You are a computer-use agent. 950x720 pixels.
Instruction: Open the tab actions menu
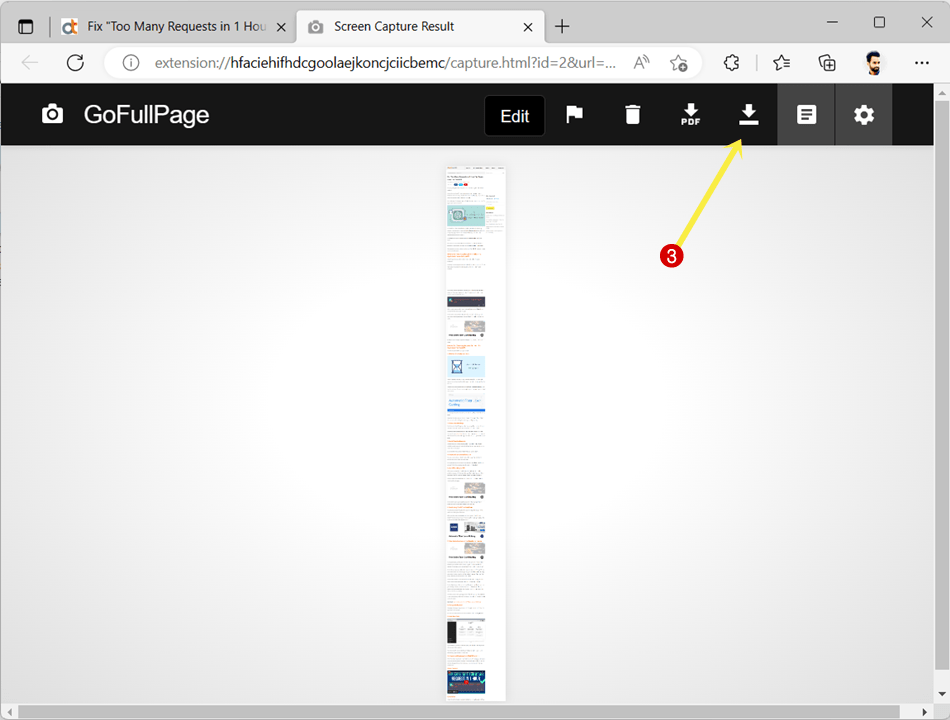click(25, 26)
